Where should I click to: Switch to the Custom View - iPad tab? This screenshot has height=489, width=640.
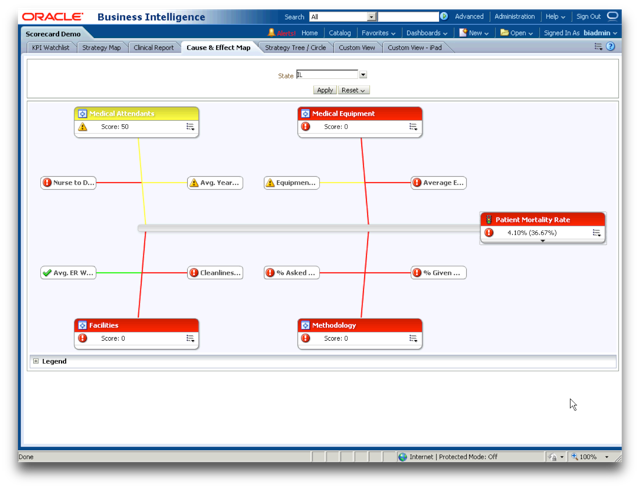coord(415,47)
